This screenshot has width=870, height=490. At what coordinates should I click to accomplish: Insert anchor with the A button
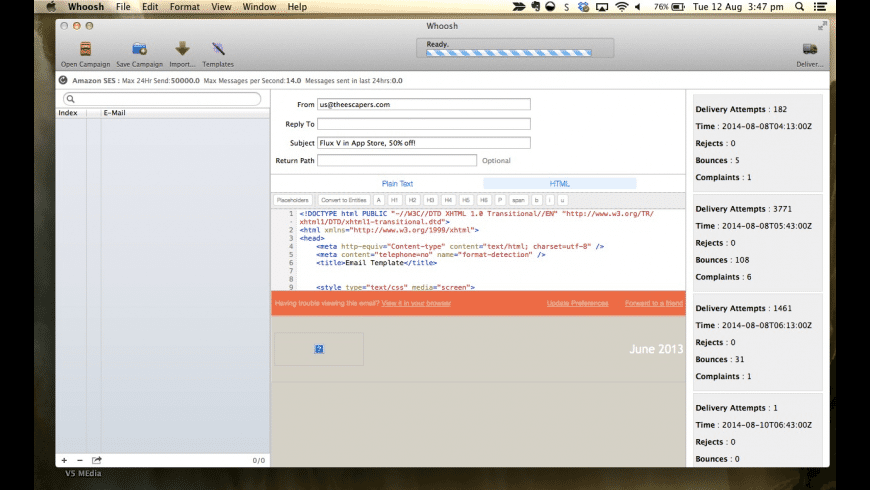(378, 200)
